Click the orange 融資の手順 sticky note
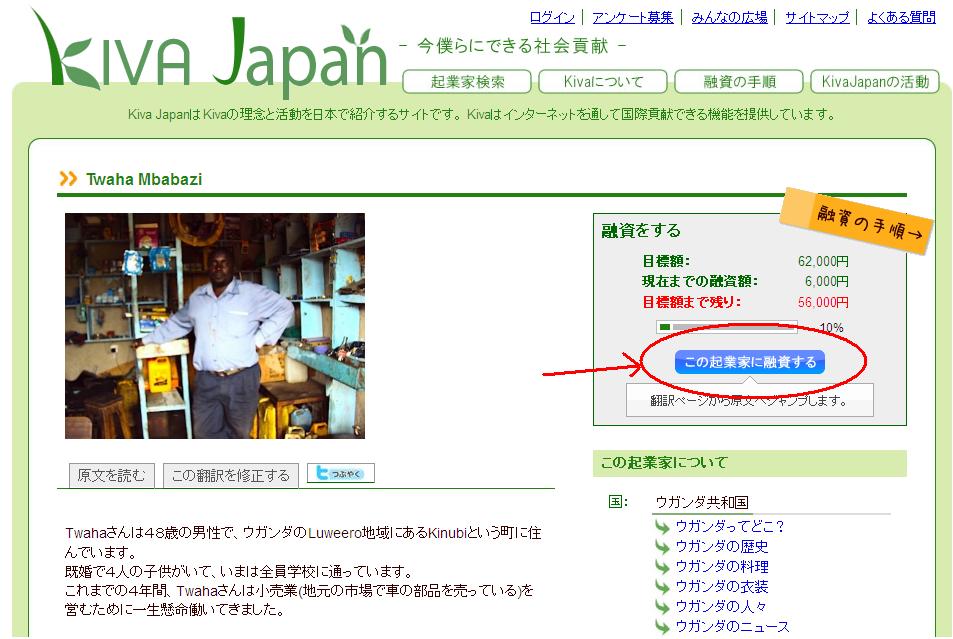The width and height of the screenshot is (953, 639). [856, 221]
